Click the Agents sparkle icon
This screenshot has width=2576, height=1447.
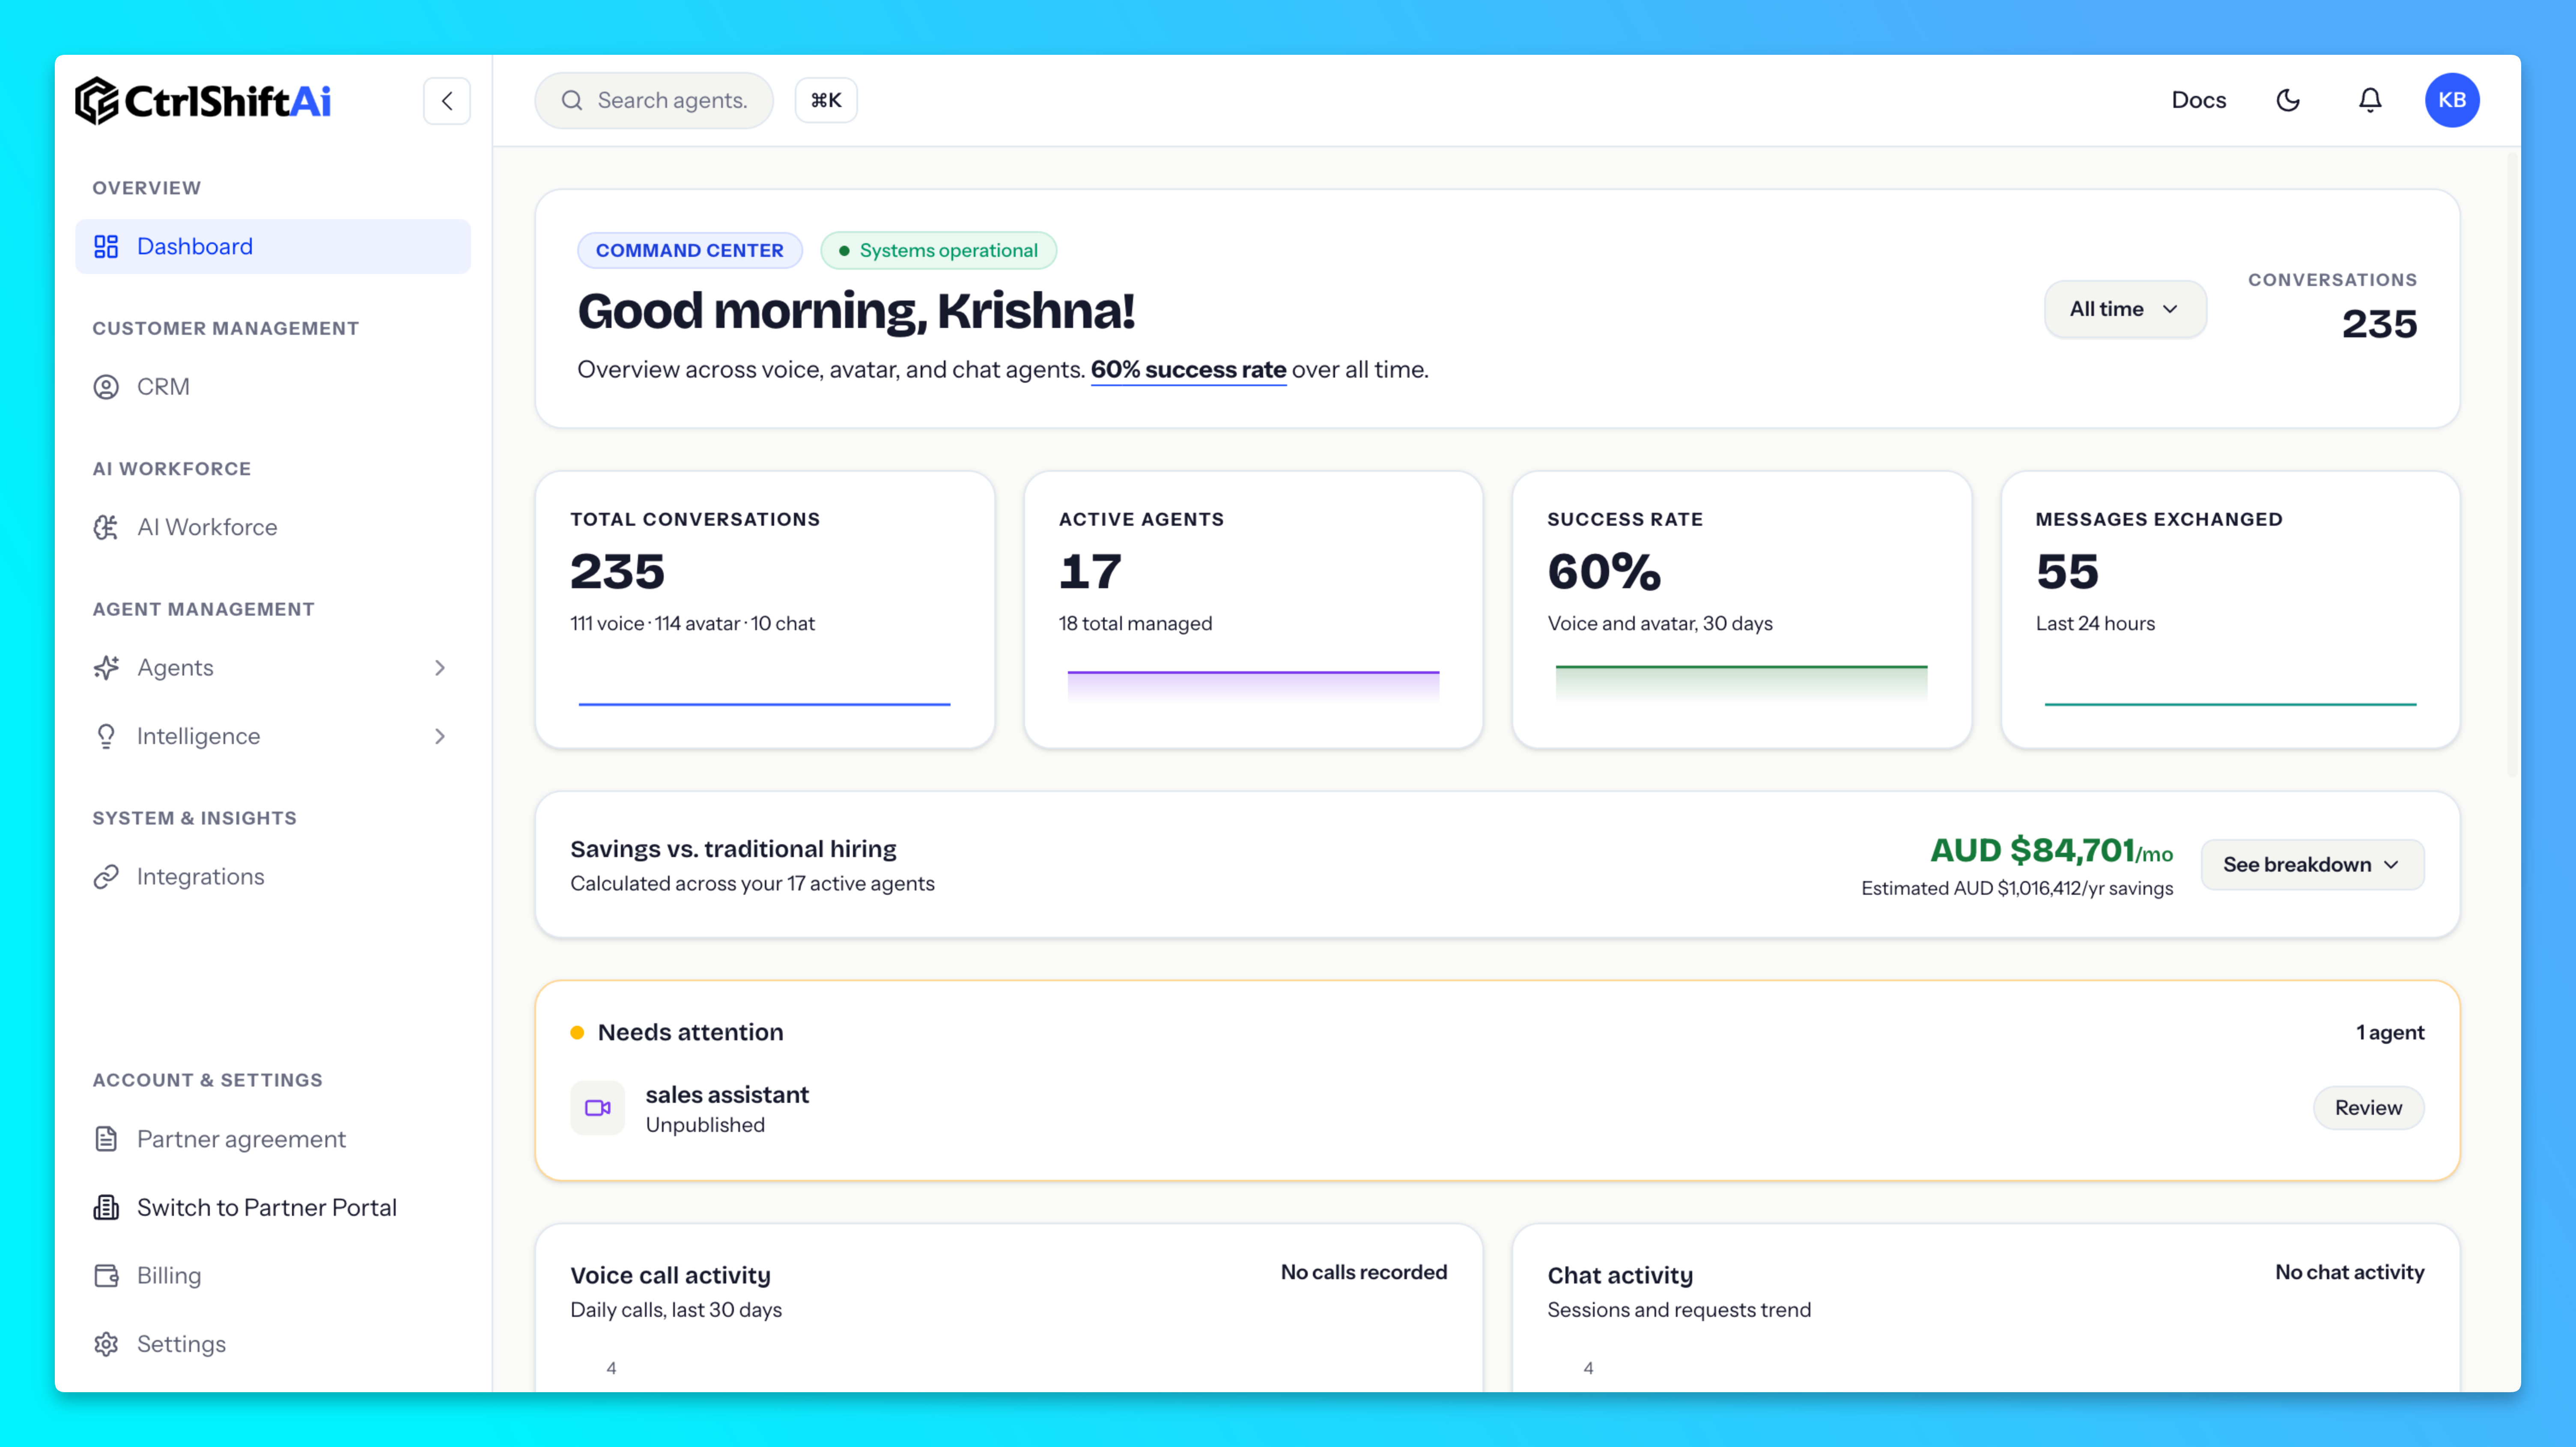[x=106, y=668]
